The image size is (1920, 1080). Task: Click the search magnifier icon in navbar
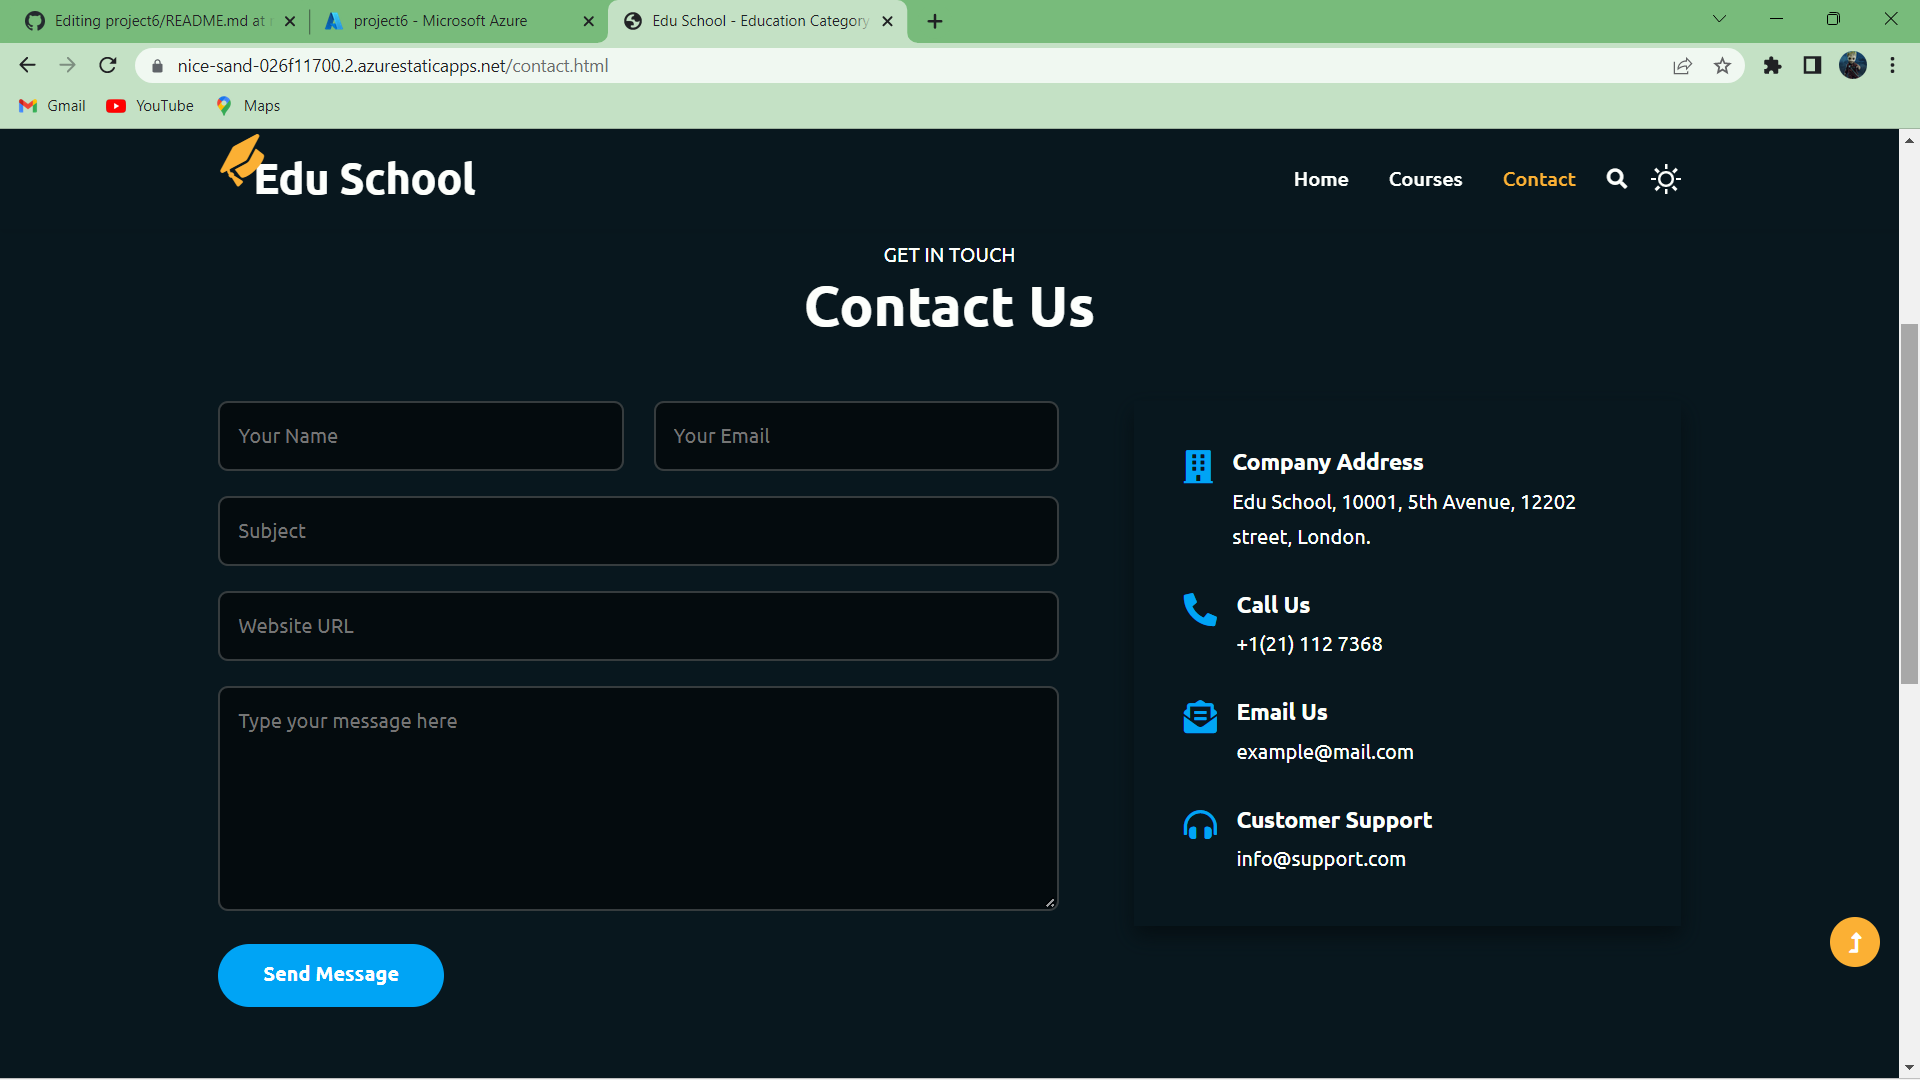[x=1616, y=179]
